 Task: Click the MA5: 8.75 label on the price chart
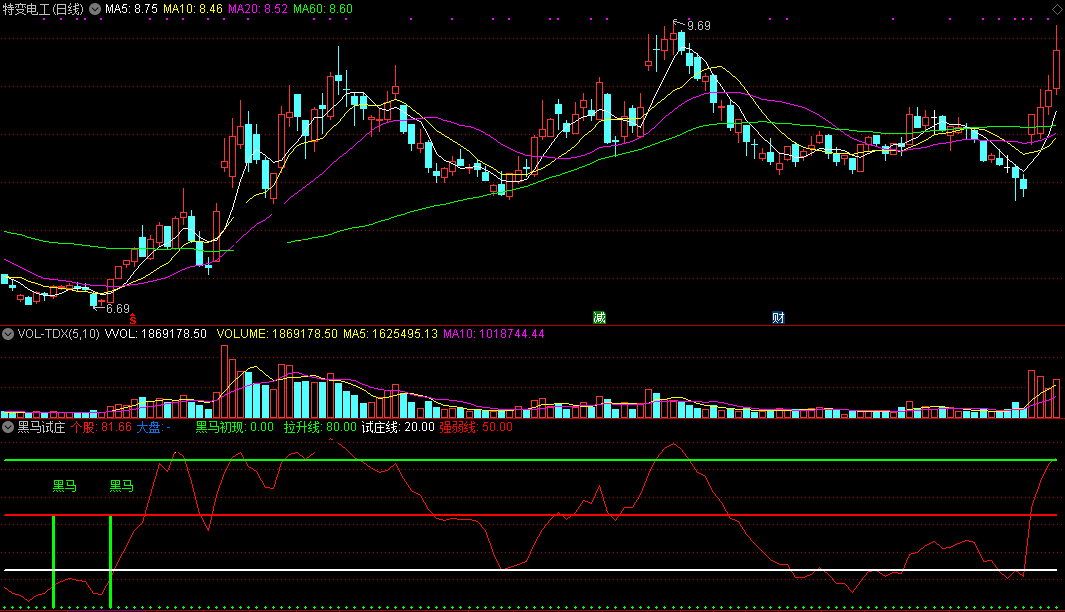tap(131, 10)
